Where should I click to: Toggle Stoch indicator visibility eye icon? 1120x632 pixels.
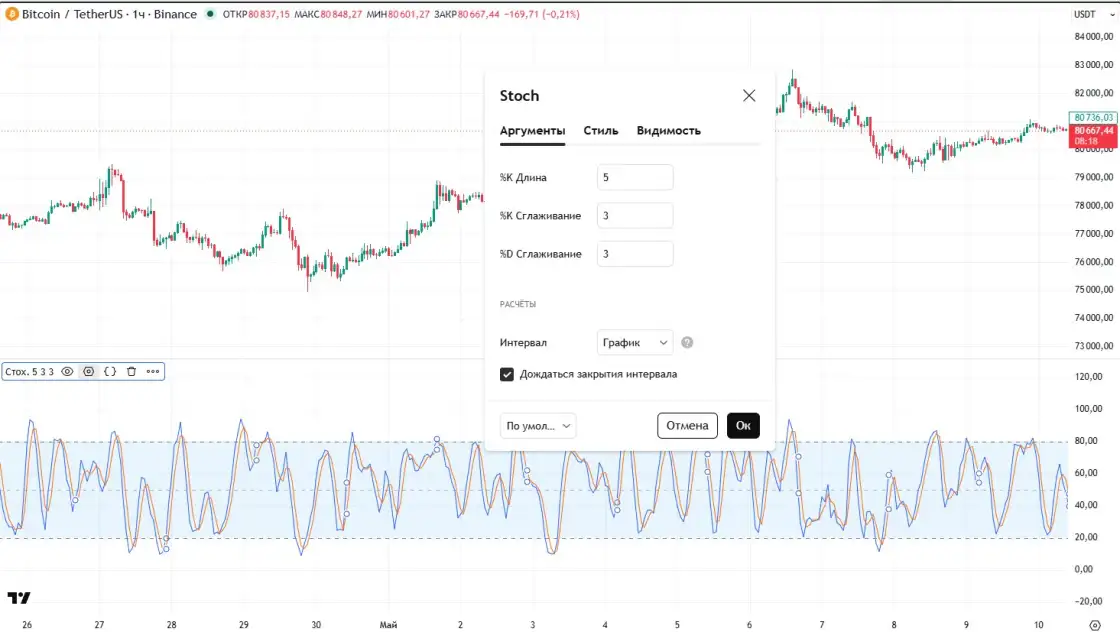click(67, 371)
